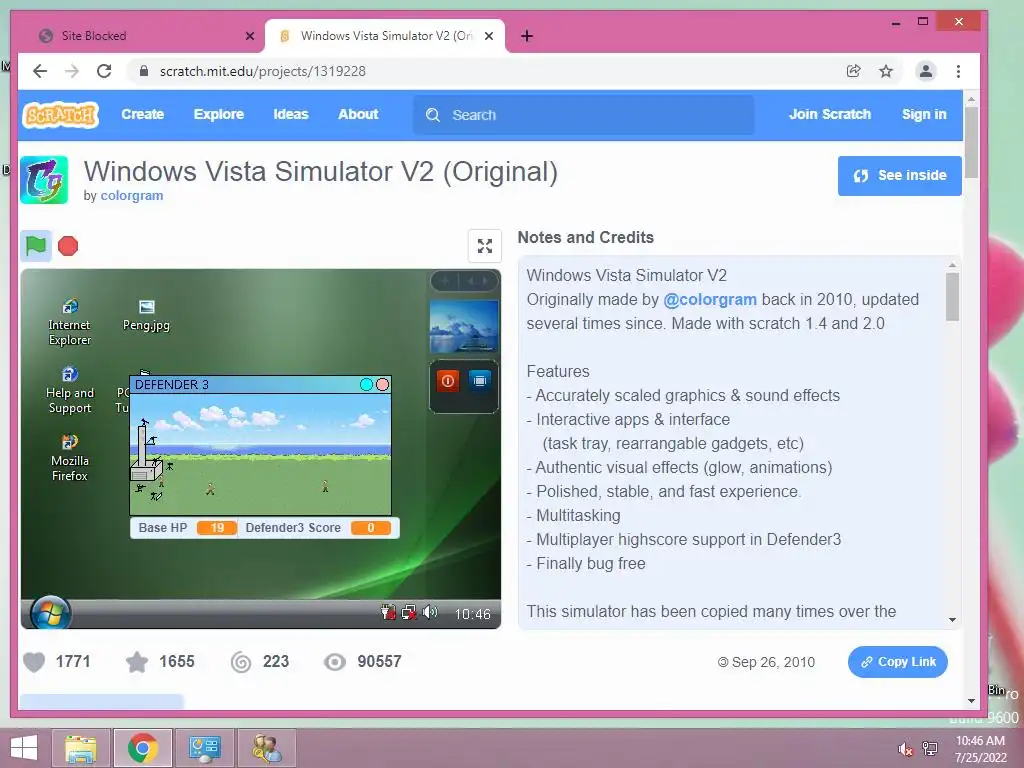
Task: Click Join Scratch link
Action: (830, 114)
